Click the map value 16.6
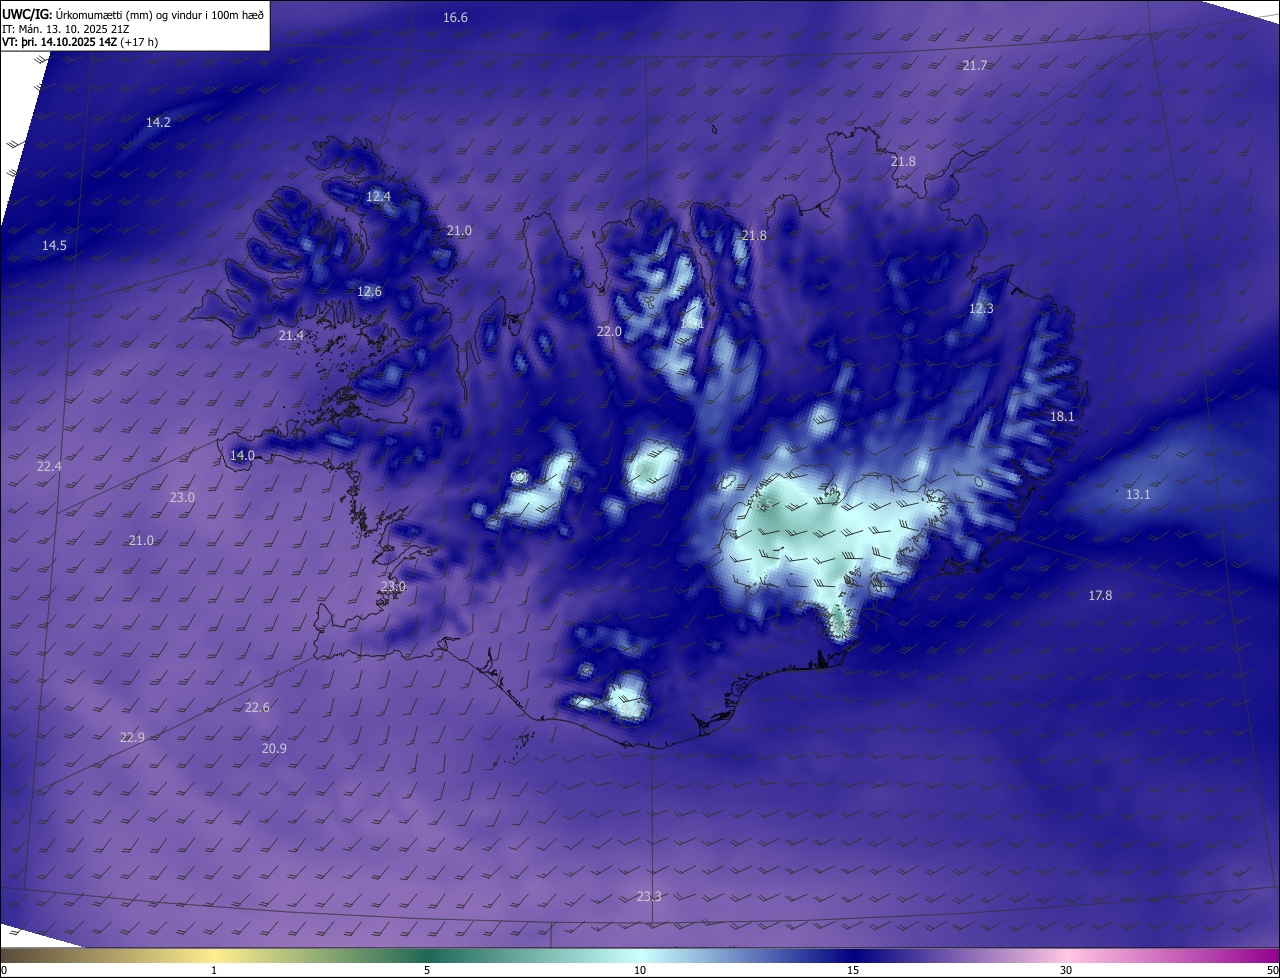The width and height of the screenshot is (1280, 978). (455, 18)
